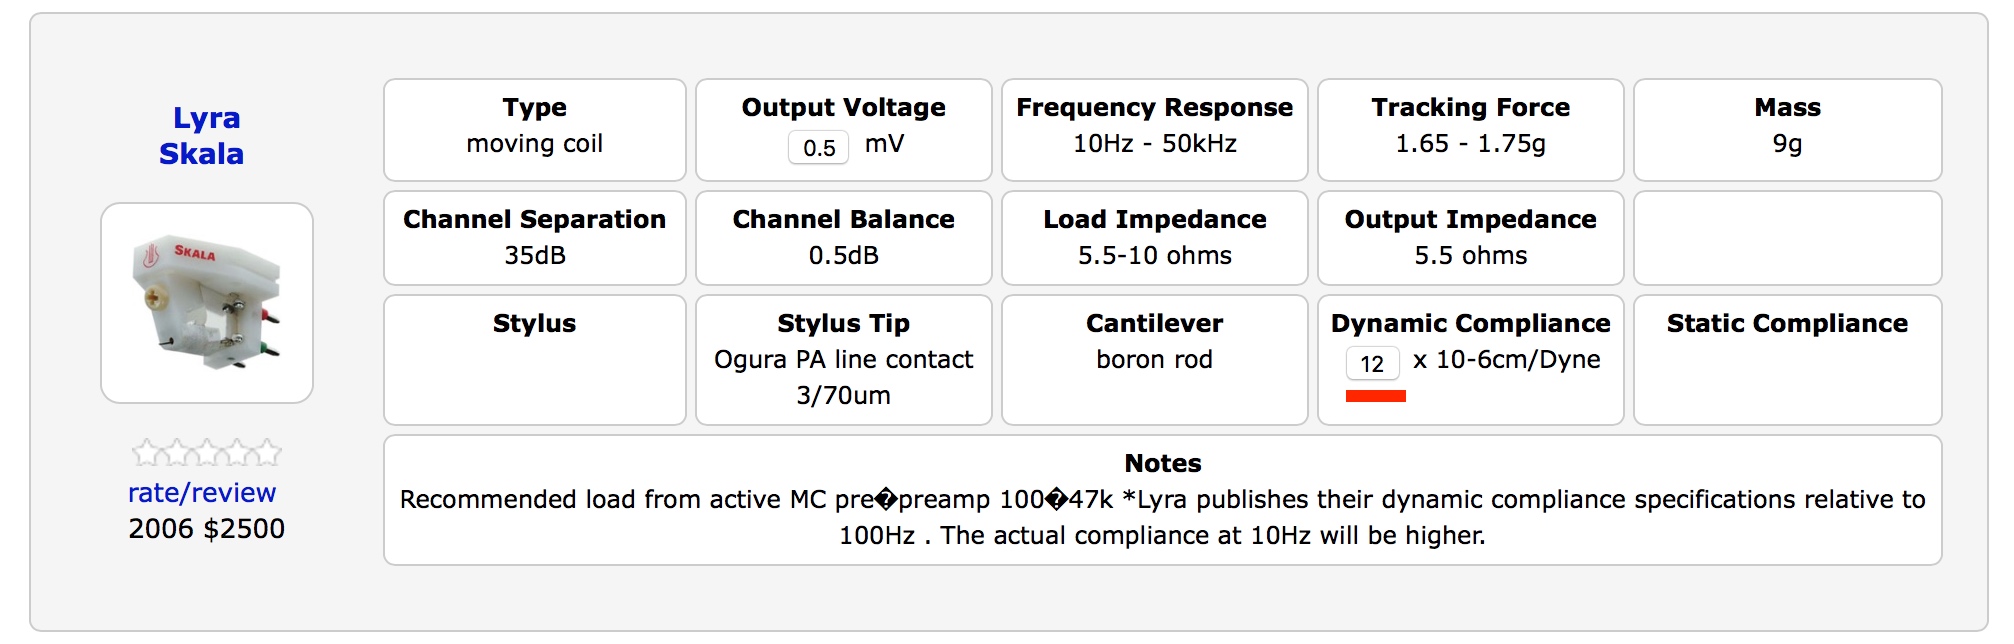Open the Lyra Skala product link
This screenshot has height=644, width=2014.
pos(204,136)
